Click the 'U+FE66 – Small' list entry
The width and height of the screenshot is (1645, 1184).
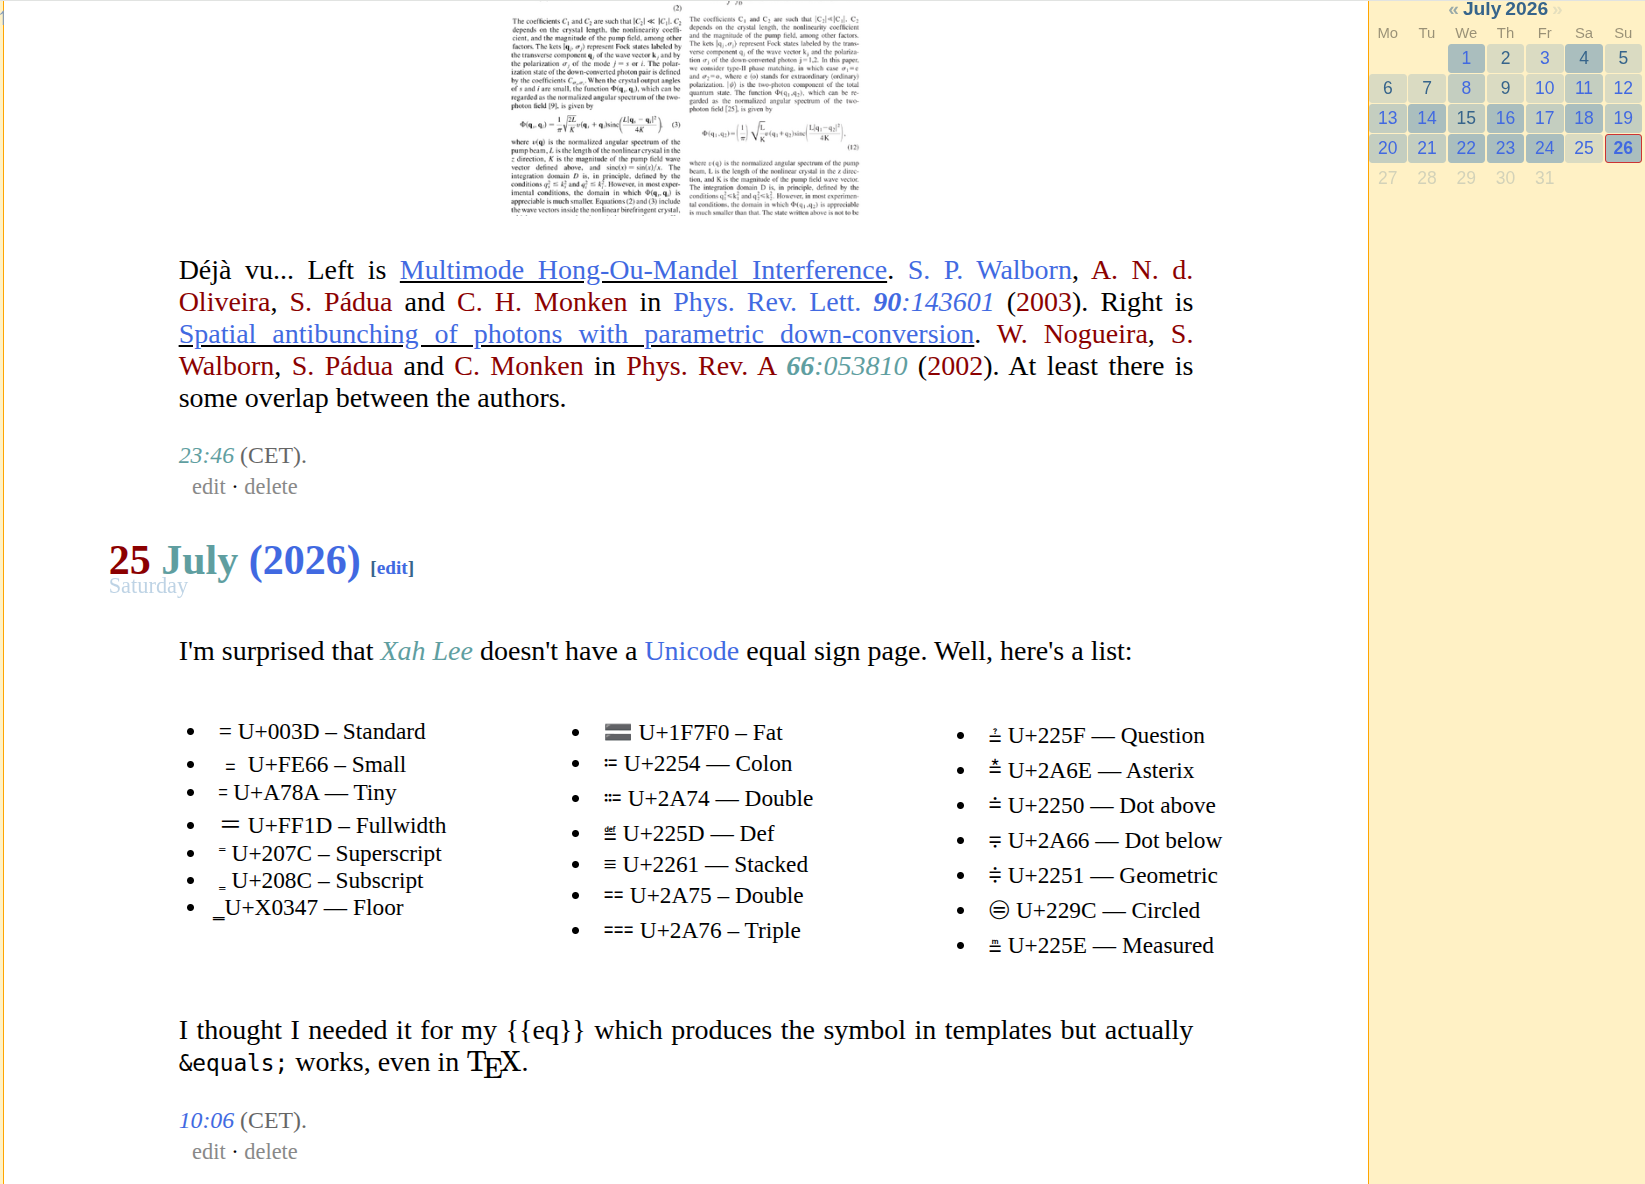point(315,764)
